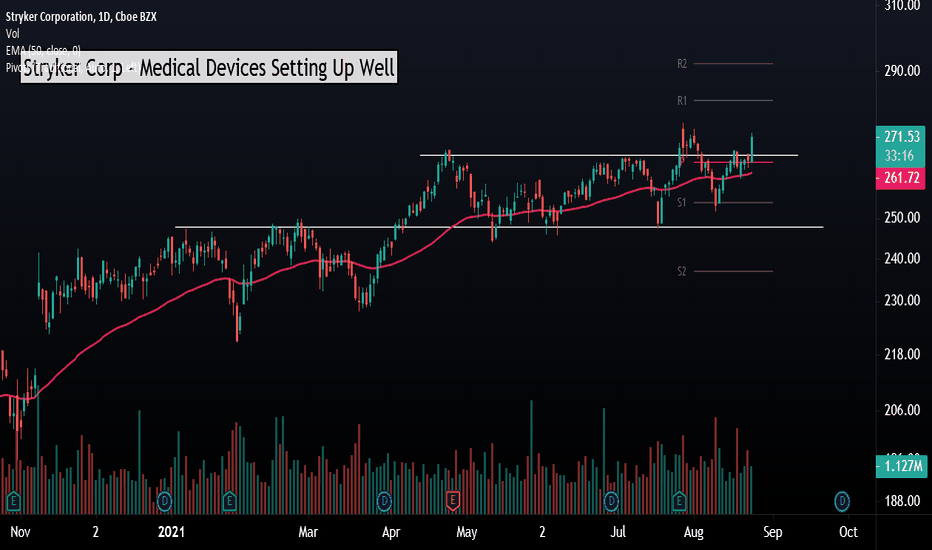Select the lower white horizontal support line
The image size is (932, 550).
tap(499, 227)
